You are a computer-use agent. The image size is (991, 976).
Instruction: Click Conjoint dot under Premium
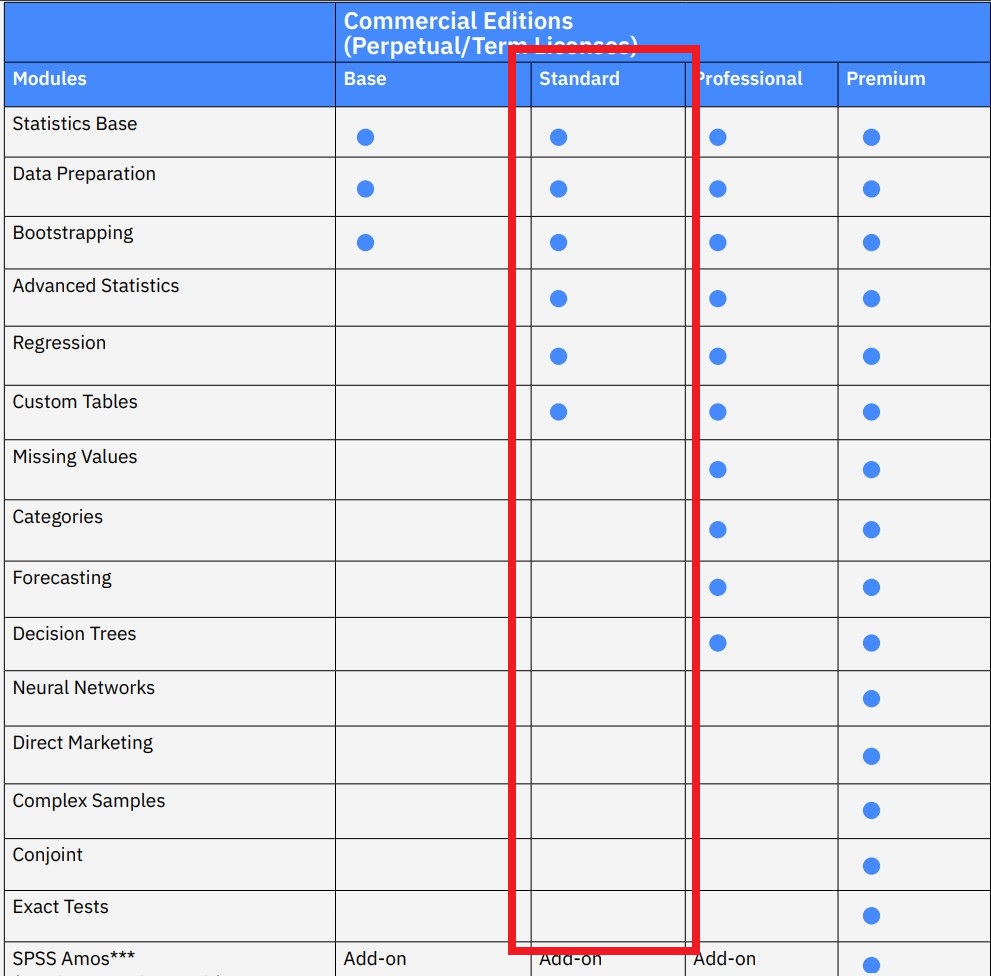tap(871, 866)
